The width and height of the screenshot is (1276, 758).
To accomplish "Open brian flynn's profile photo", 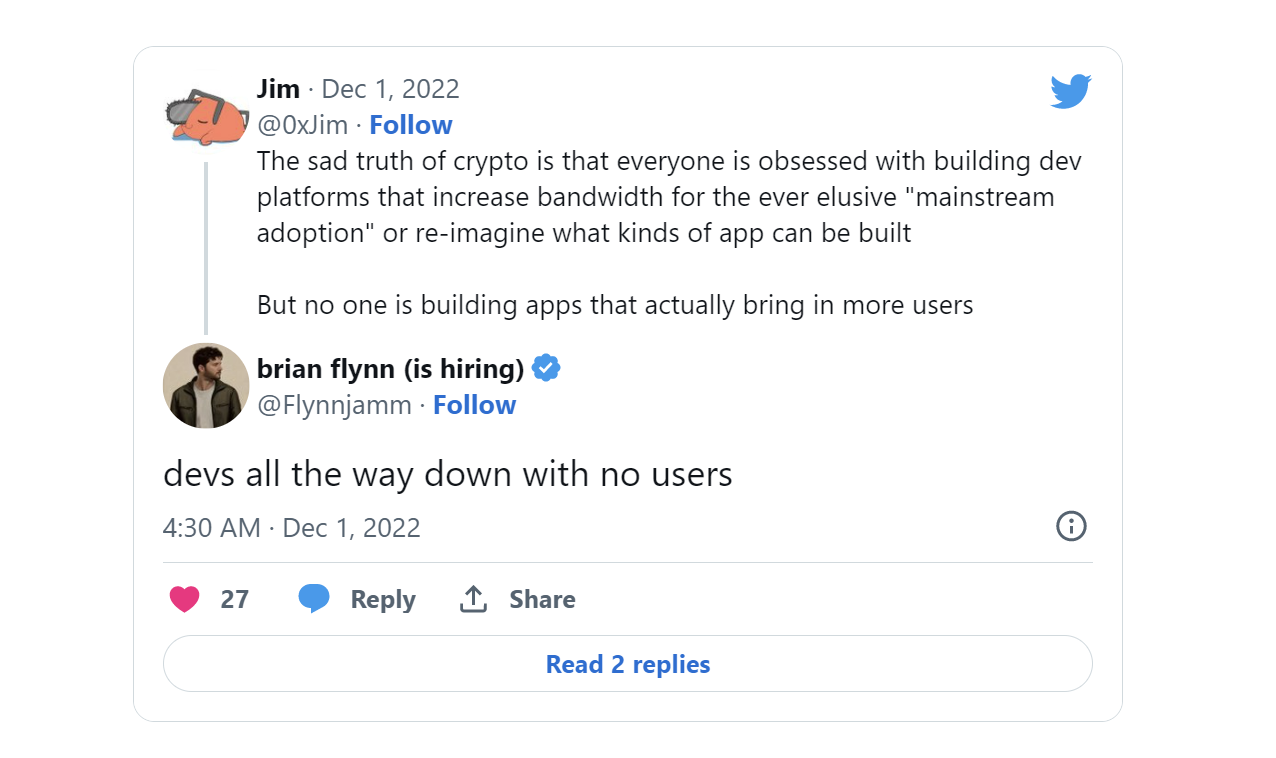I will pyautogui.click(x=206, y=386).
